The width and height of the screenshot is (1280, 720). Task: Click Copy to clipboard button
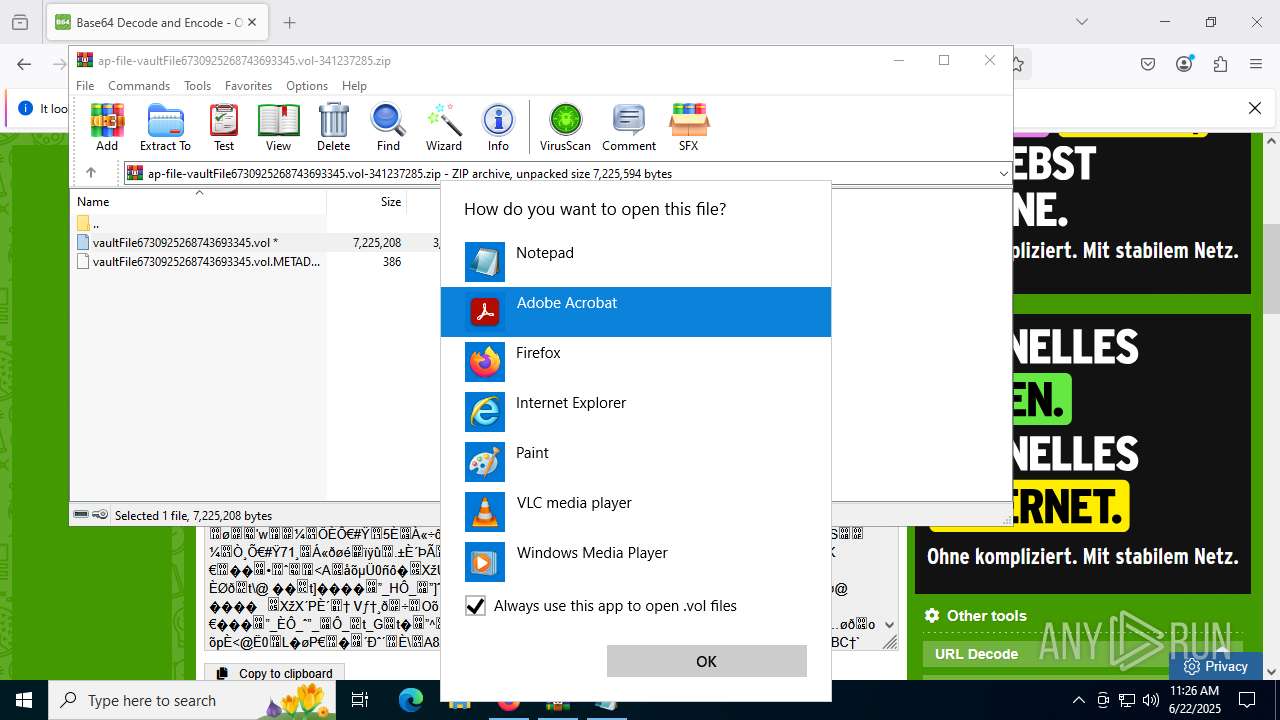tap(275, 673)
